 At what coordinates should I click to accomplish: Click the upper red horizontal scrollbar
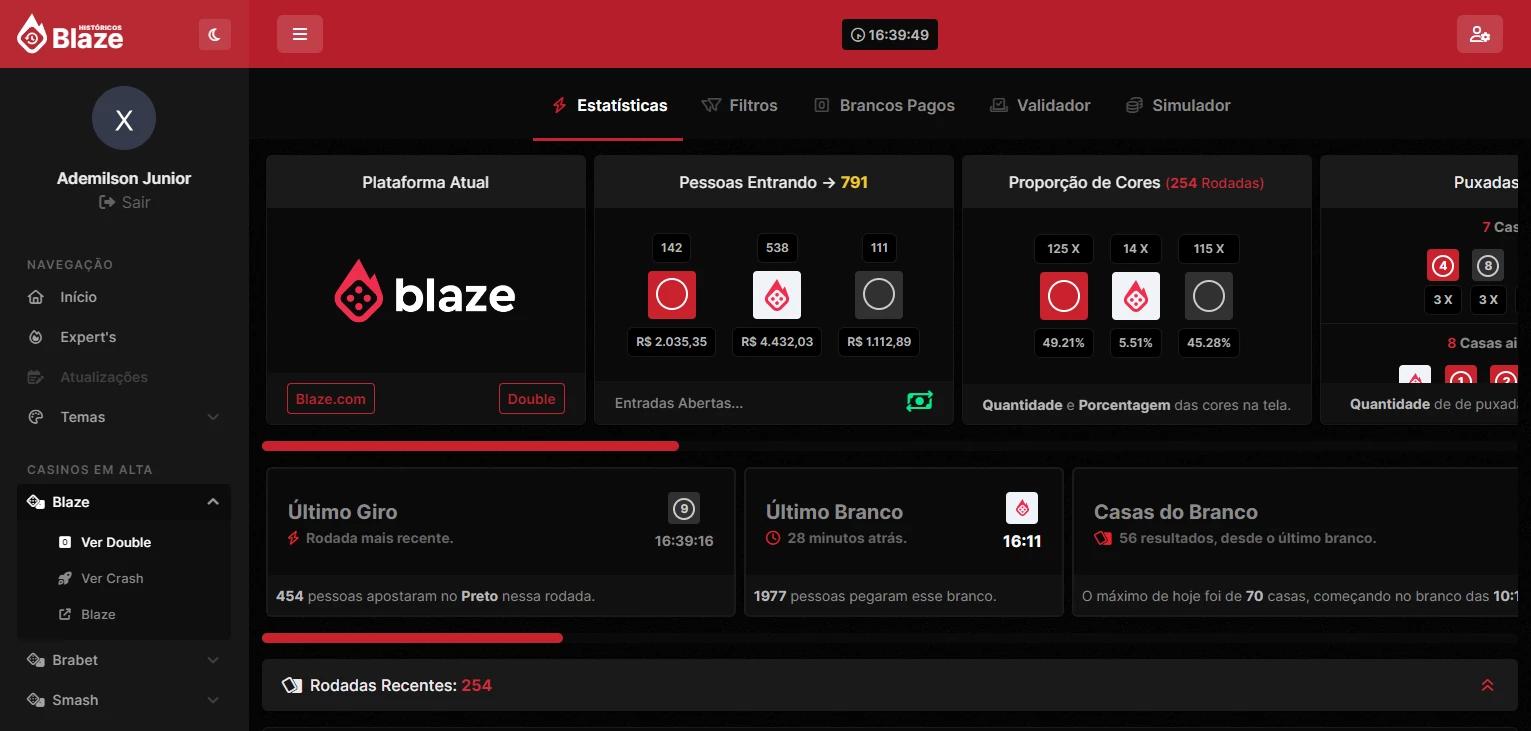pos(470,446)
